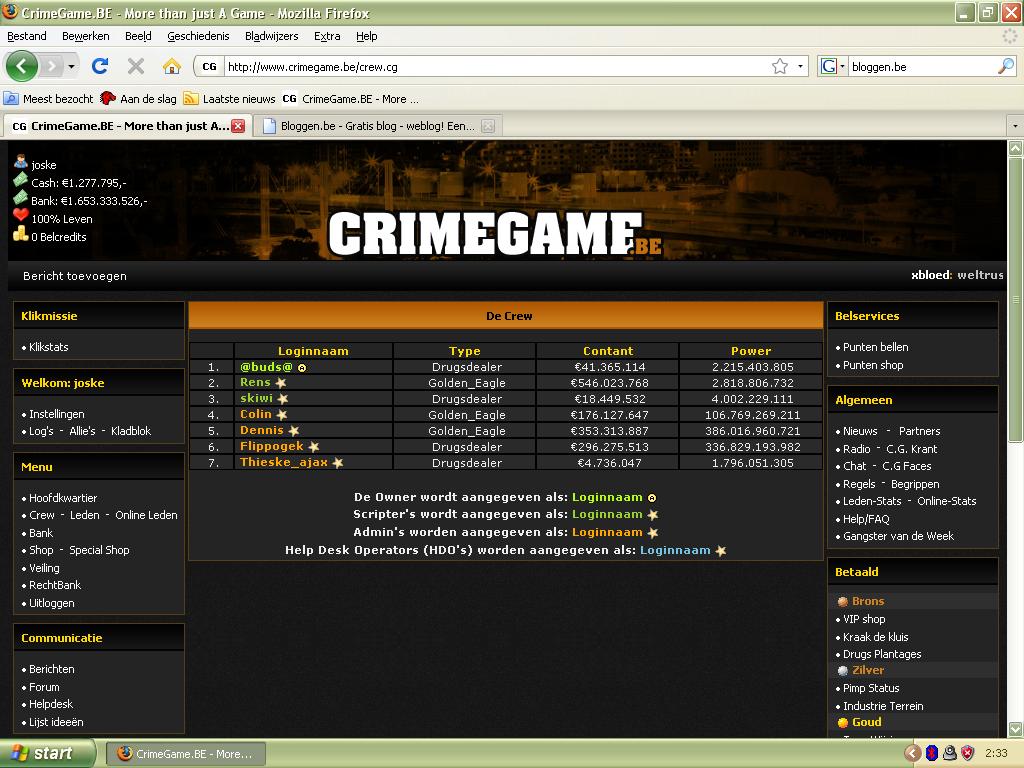The image size is (1024, 768).
Task: Open Kraak de kluis link
Action: (876, 637)
